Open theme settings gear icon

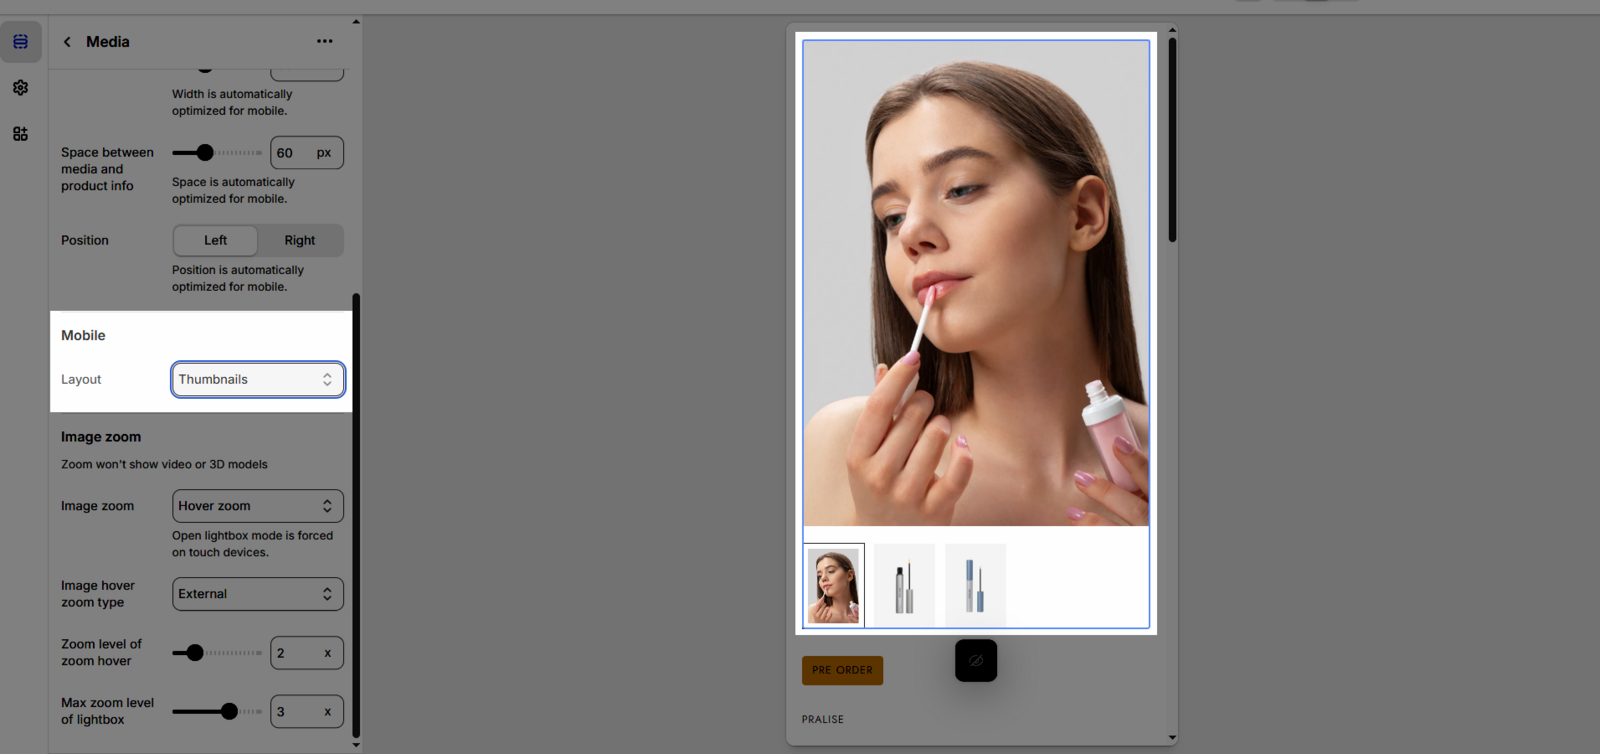(x=20, y=88)
